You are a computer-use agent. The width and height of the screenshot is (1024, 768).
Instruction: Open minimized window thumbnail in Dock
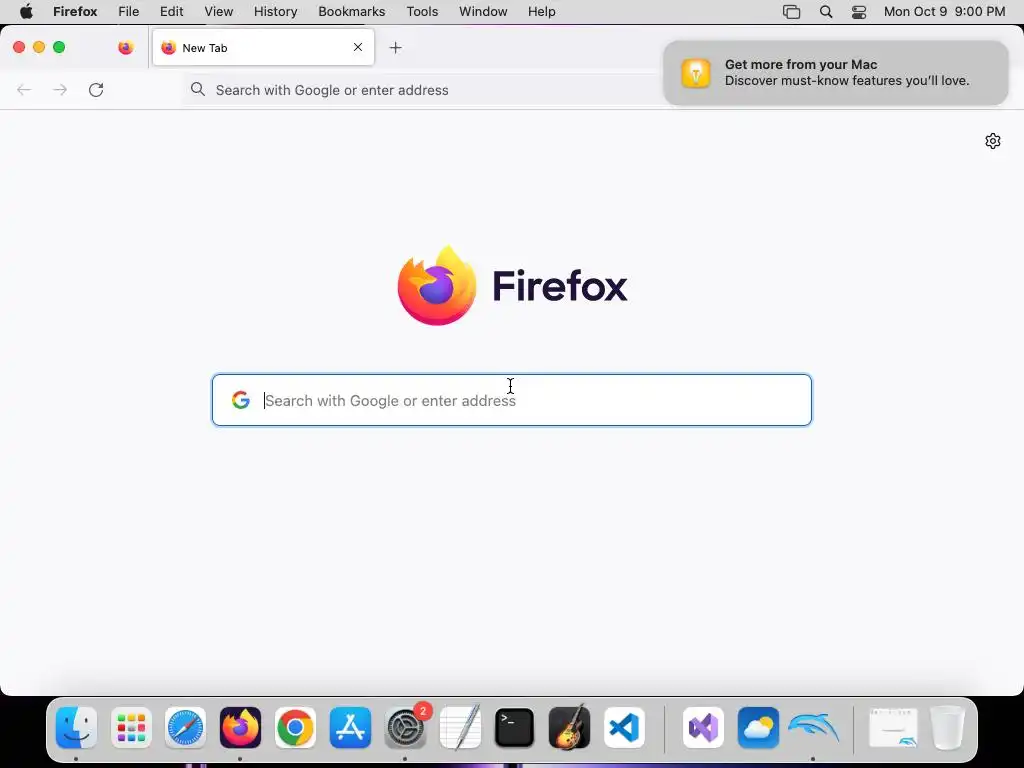coord(893,728)
